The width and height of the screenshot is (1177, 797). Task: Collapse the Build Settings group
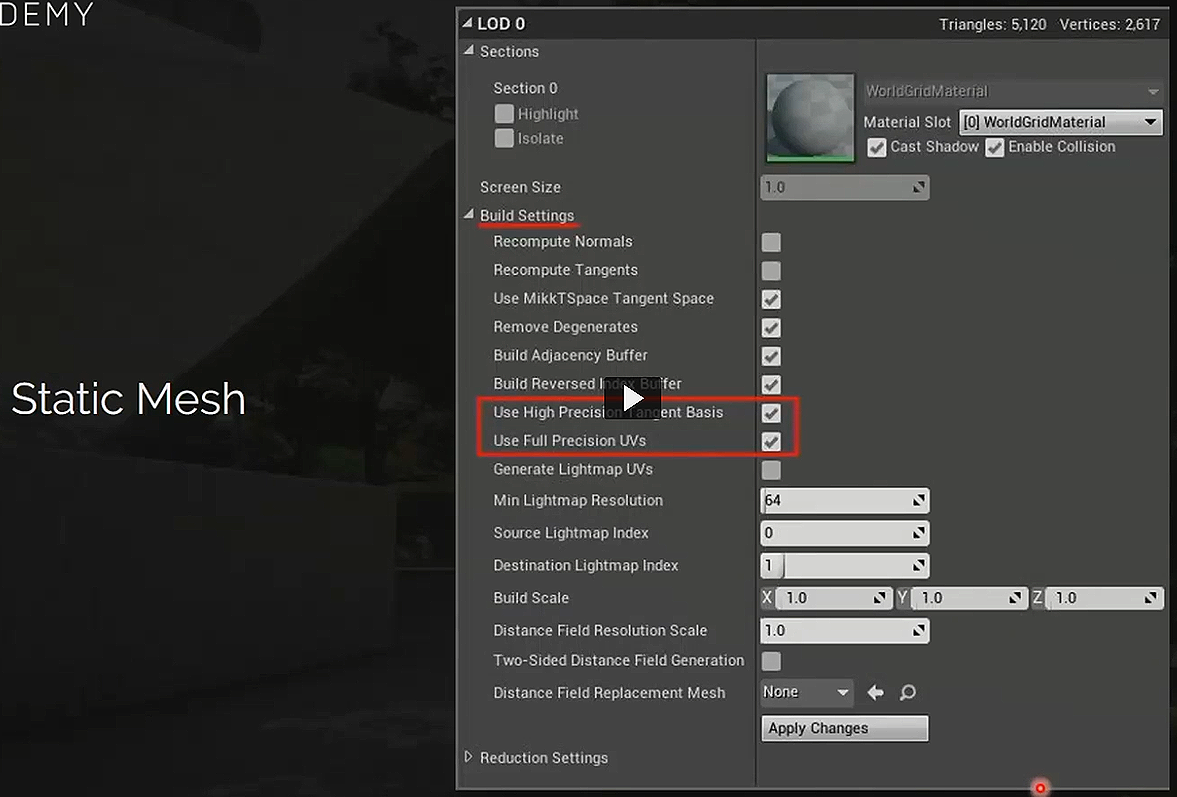coord(468,215)
